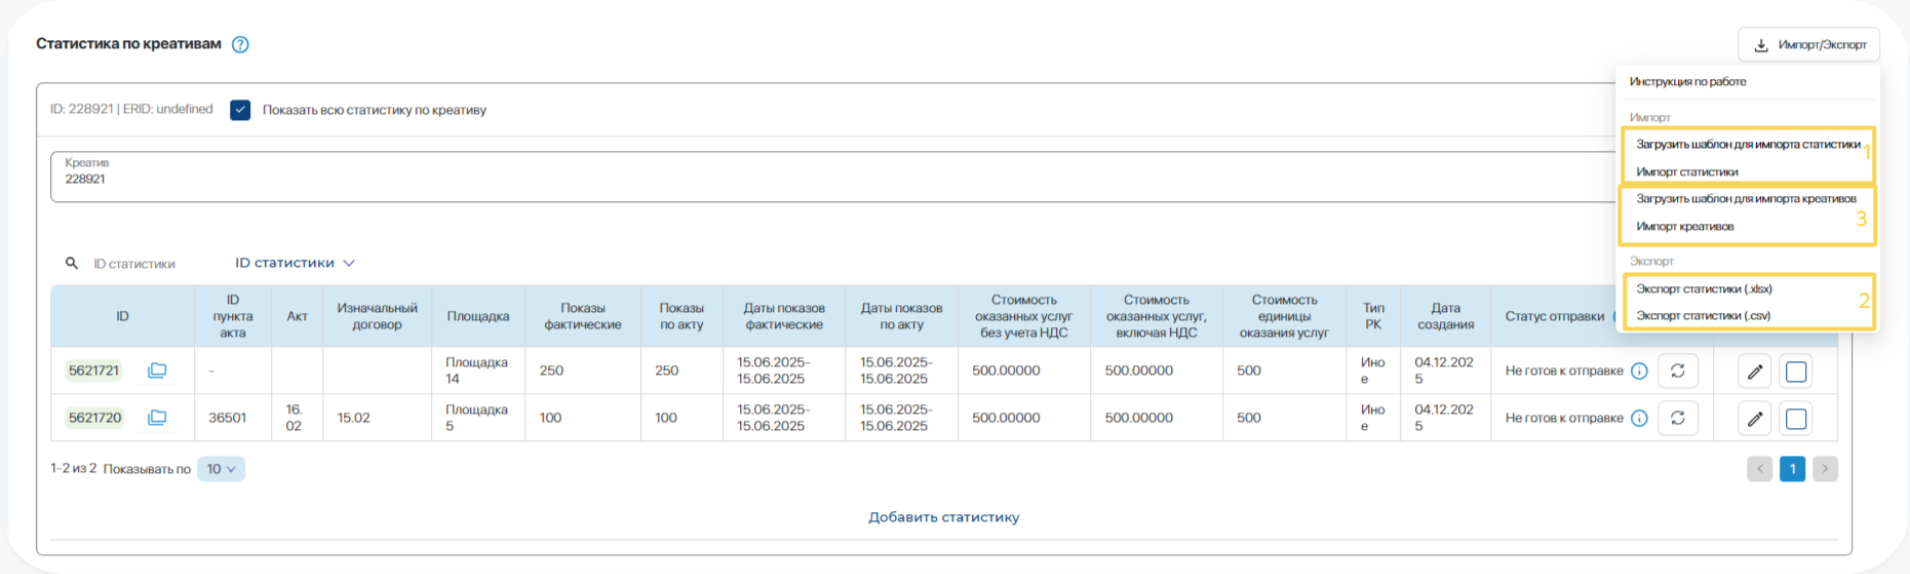The image size is (1910, 574).
Task: Click help icon next to Статистика по креативам
Action: pyautogui.click(x=240, y=44)
